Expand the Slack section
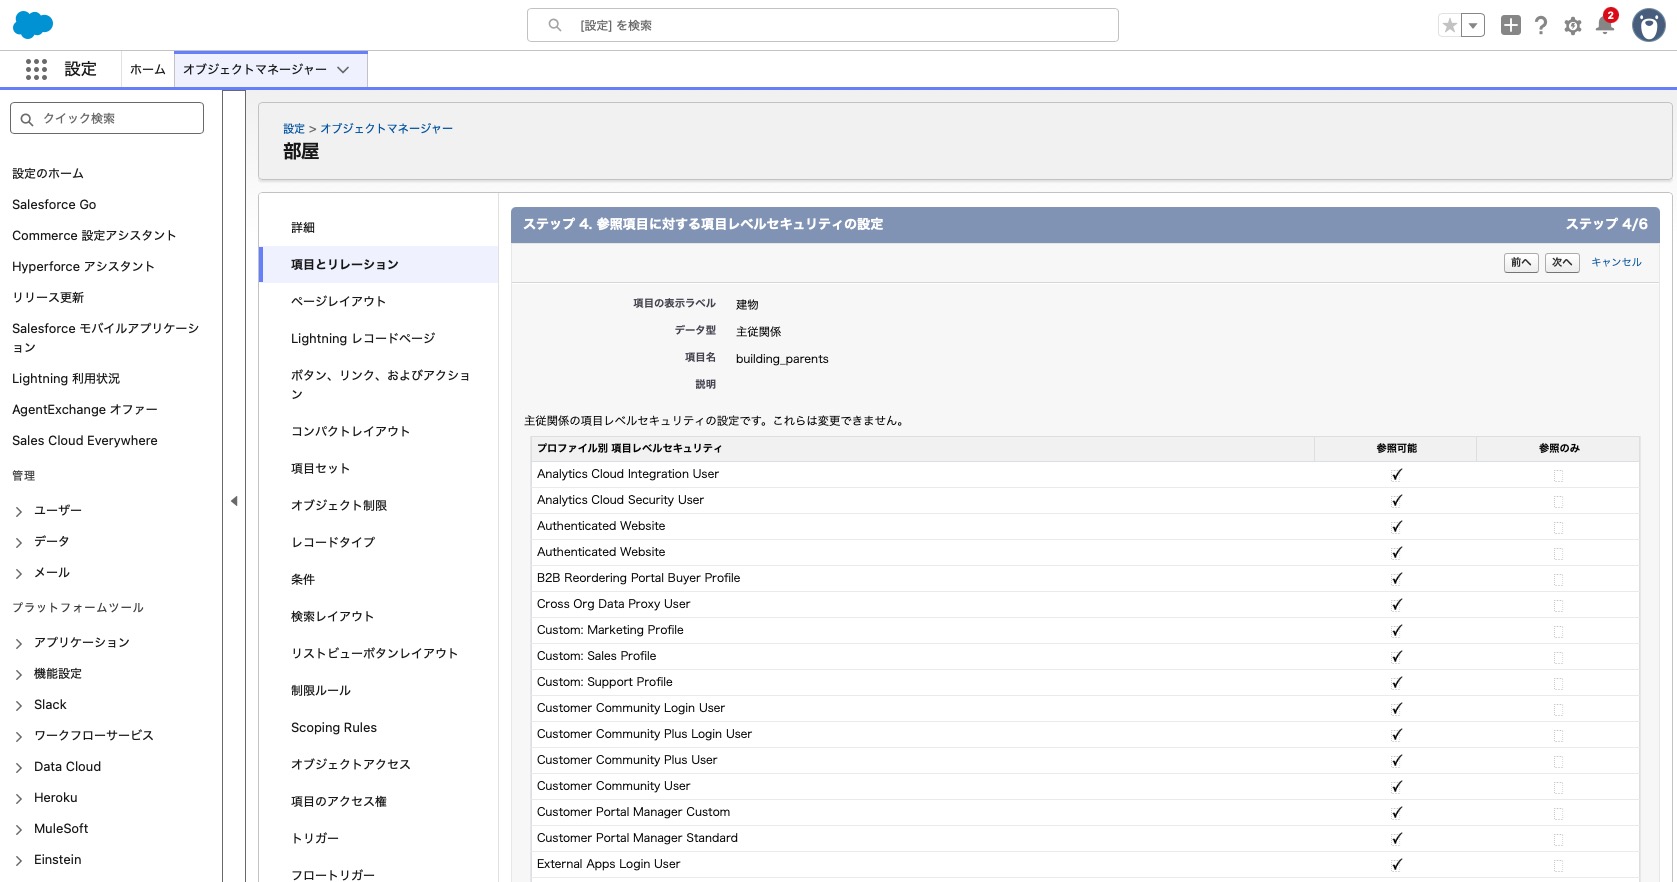The image size is (1677, 882). [19, 705]
